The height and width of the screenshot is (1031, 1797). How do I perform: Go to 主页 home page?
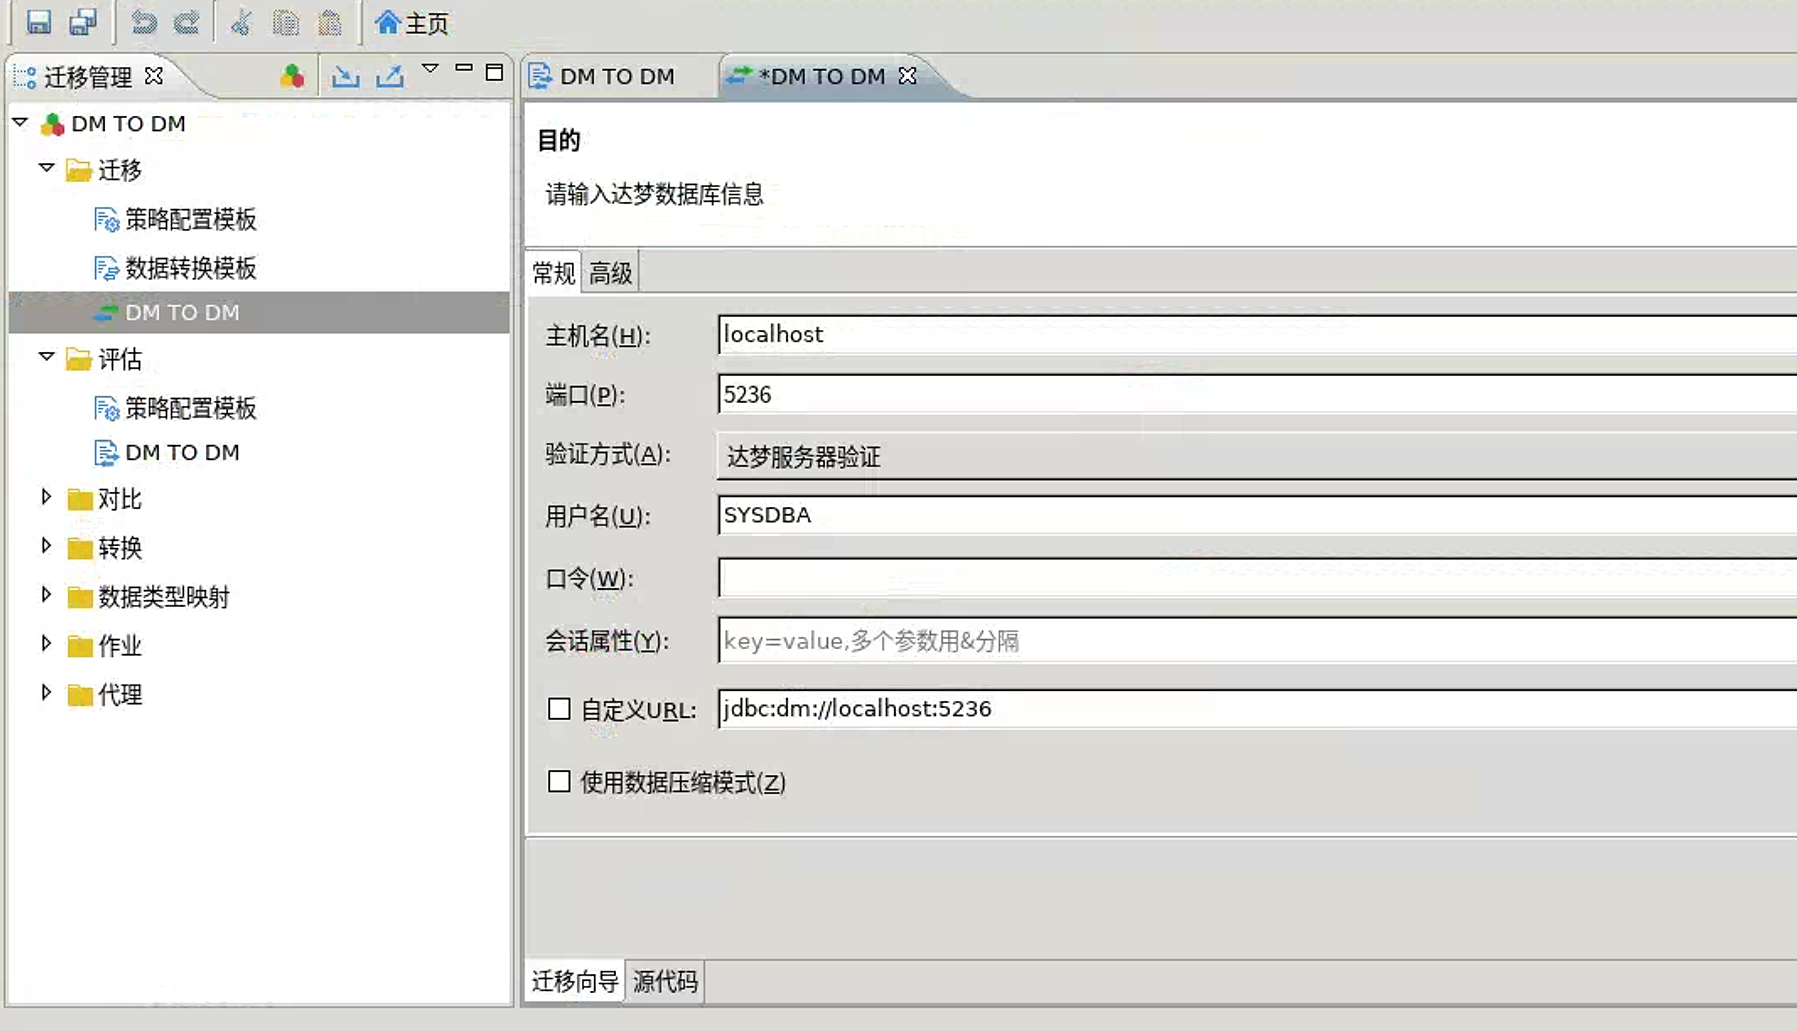click(412, 22)
